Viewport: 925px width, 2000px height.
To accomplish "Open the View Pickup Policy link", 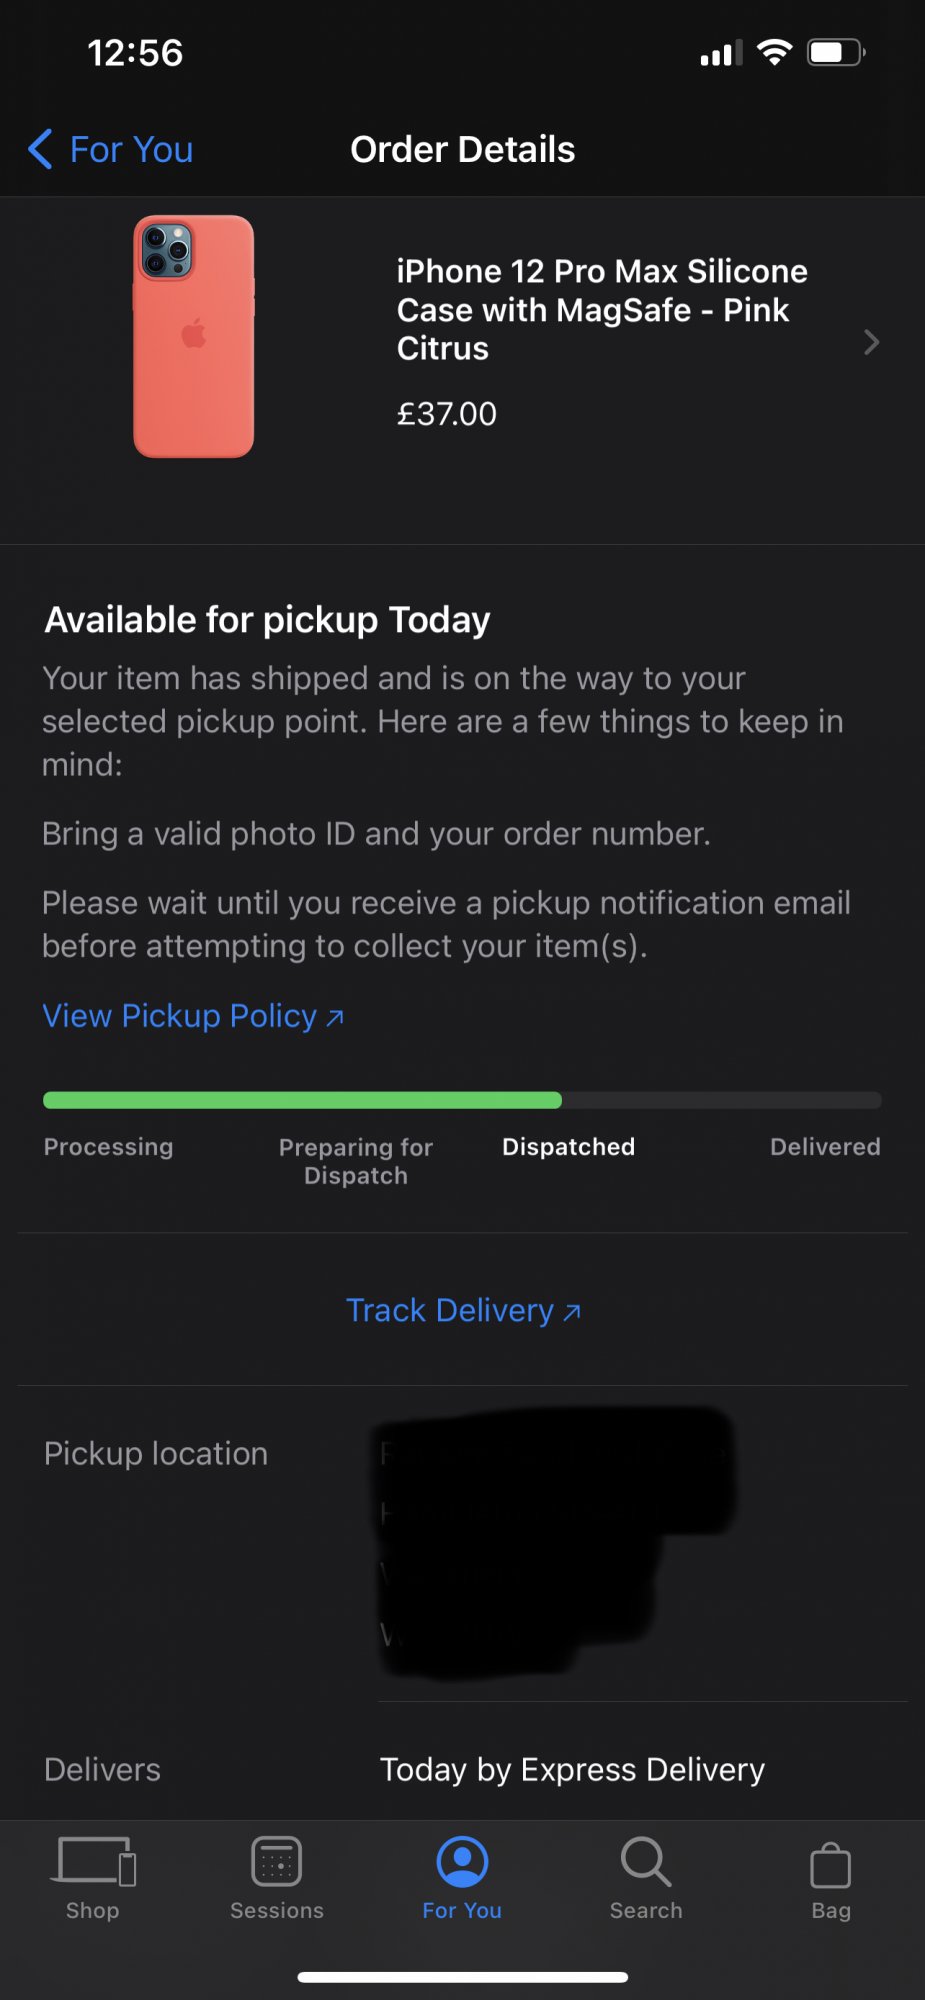I will [x=193, y=1016].
